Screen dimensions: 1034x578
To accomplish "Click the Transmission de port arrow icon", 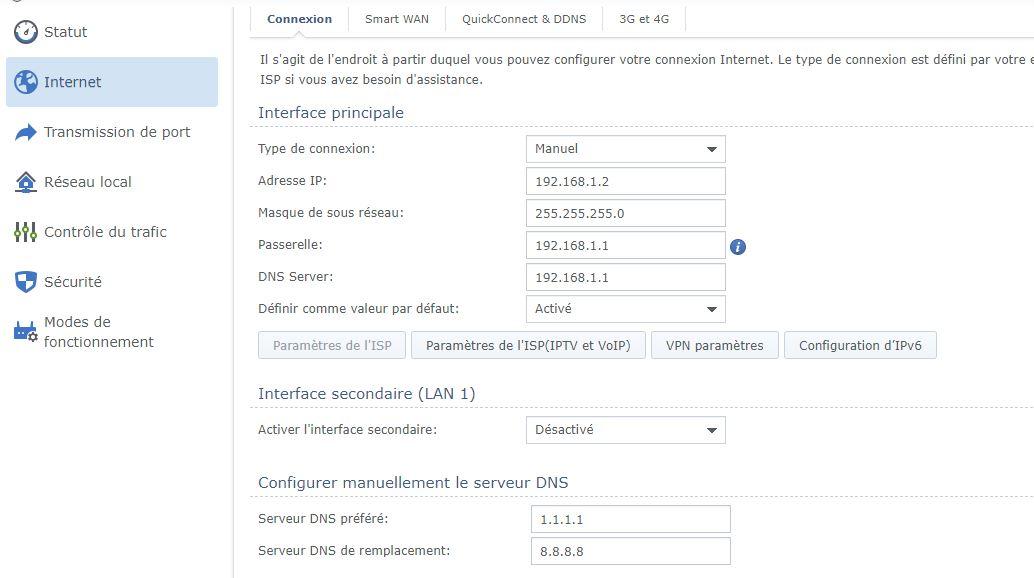I will [x=25, y=132].
